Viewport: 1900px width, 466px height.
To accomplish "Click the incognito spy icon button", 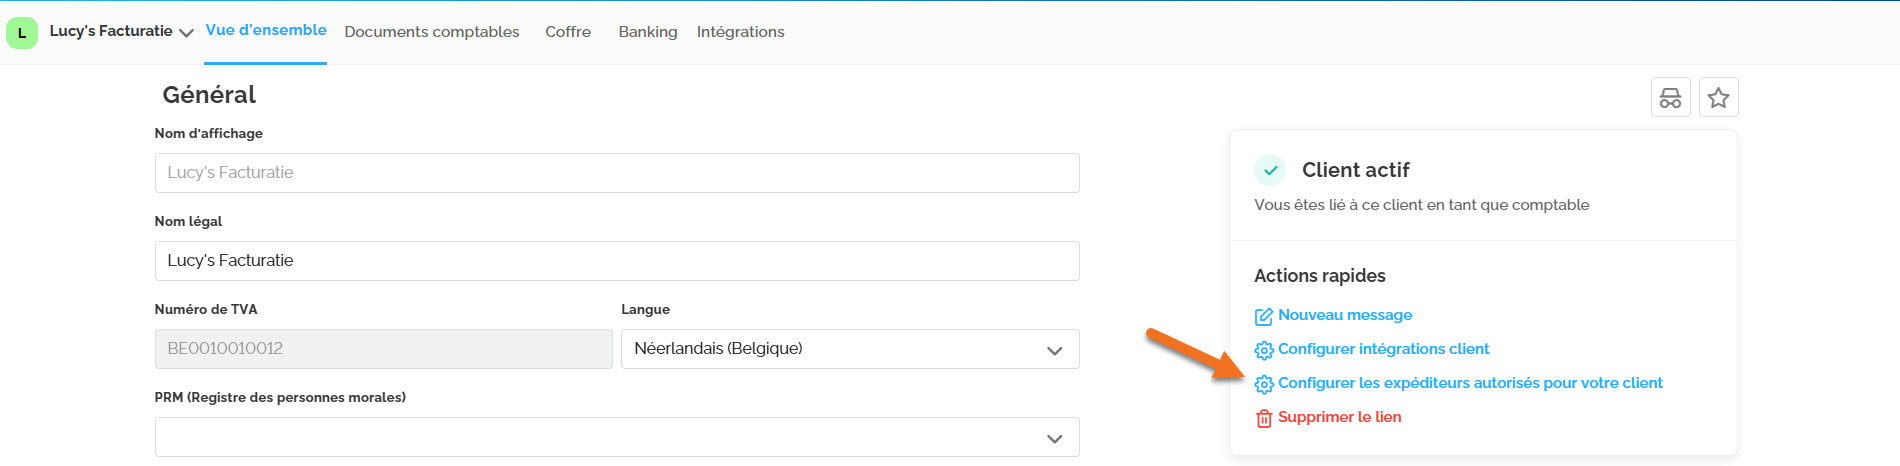I will [x=1670, y=98].
